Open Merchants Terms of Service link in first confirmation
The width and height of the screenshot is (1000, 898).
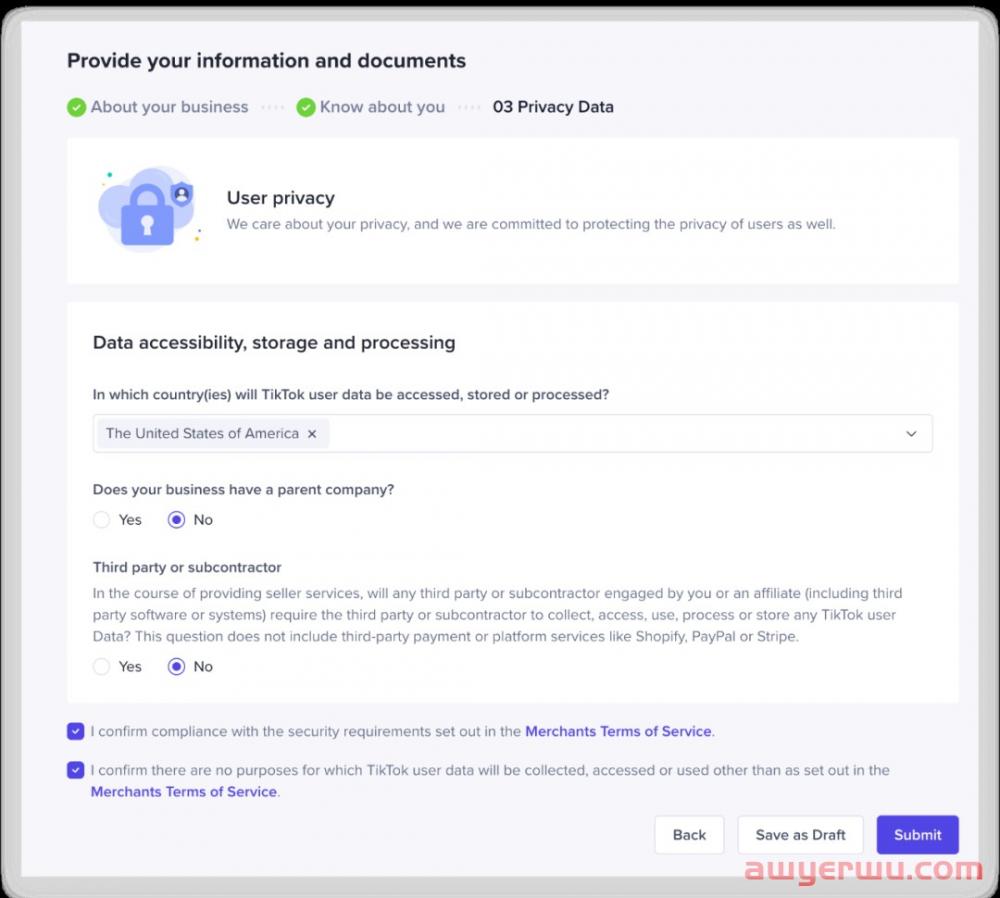(618, 731)
